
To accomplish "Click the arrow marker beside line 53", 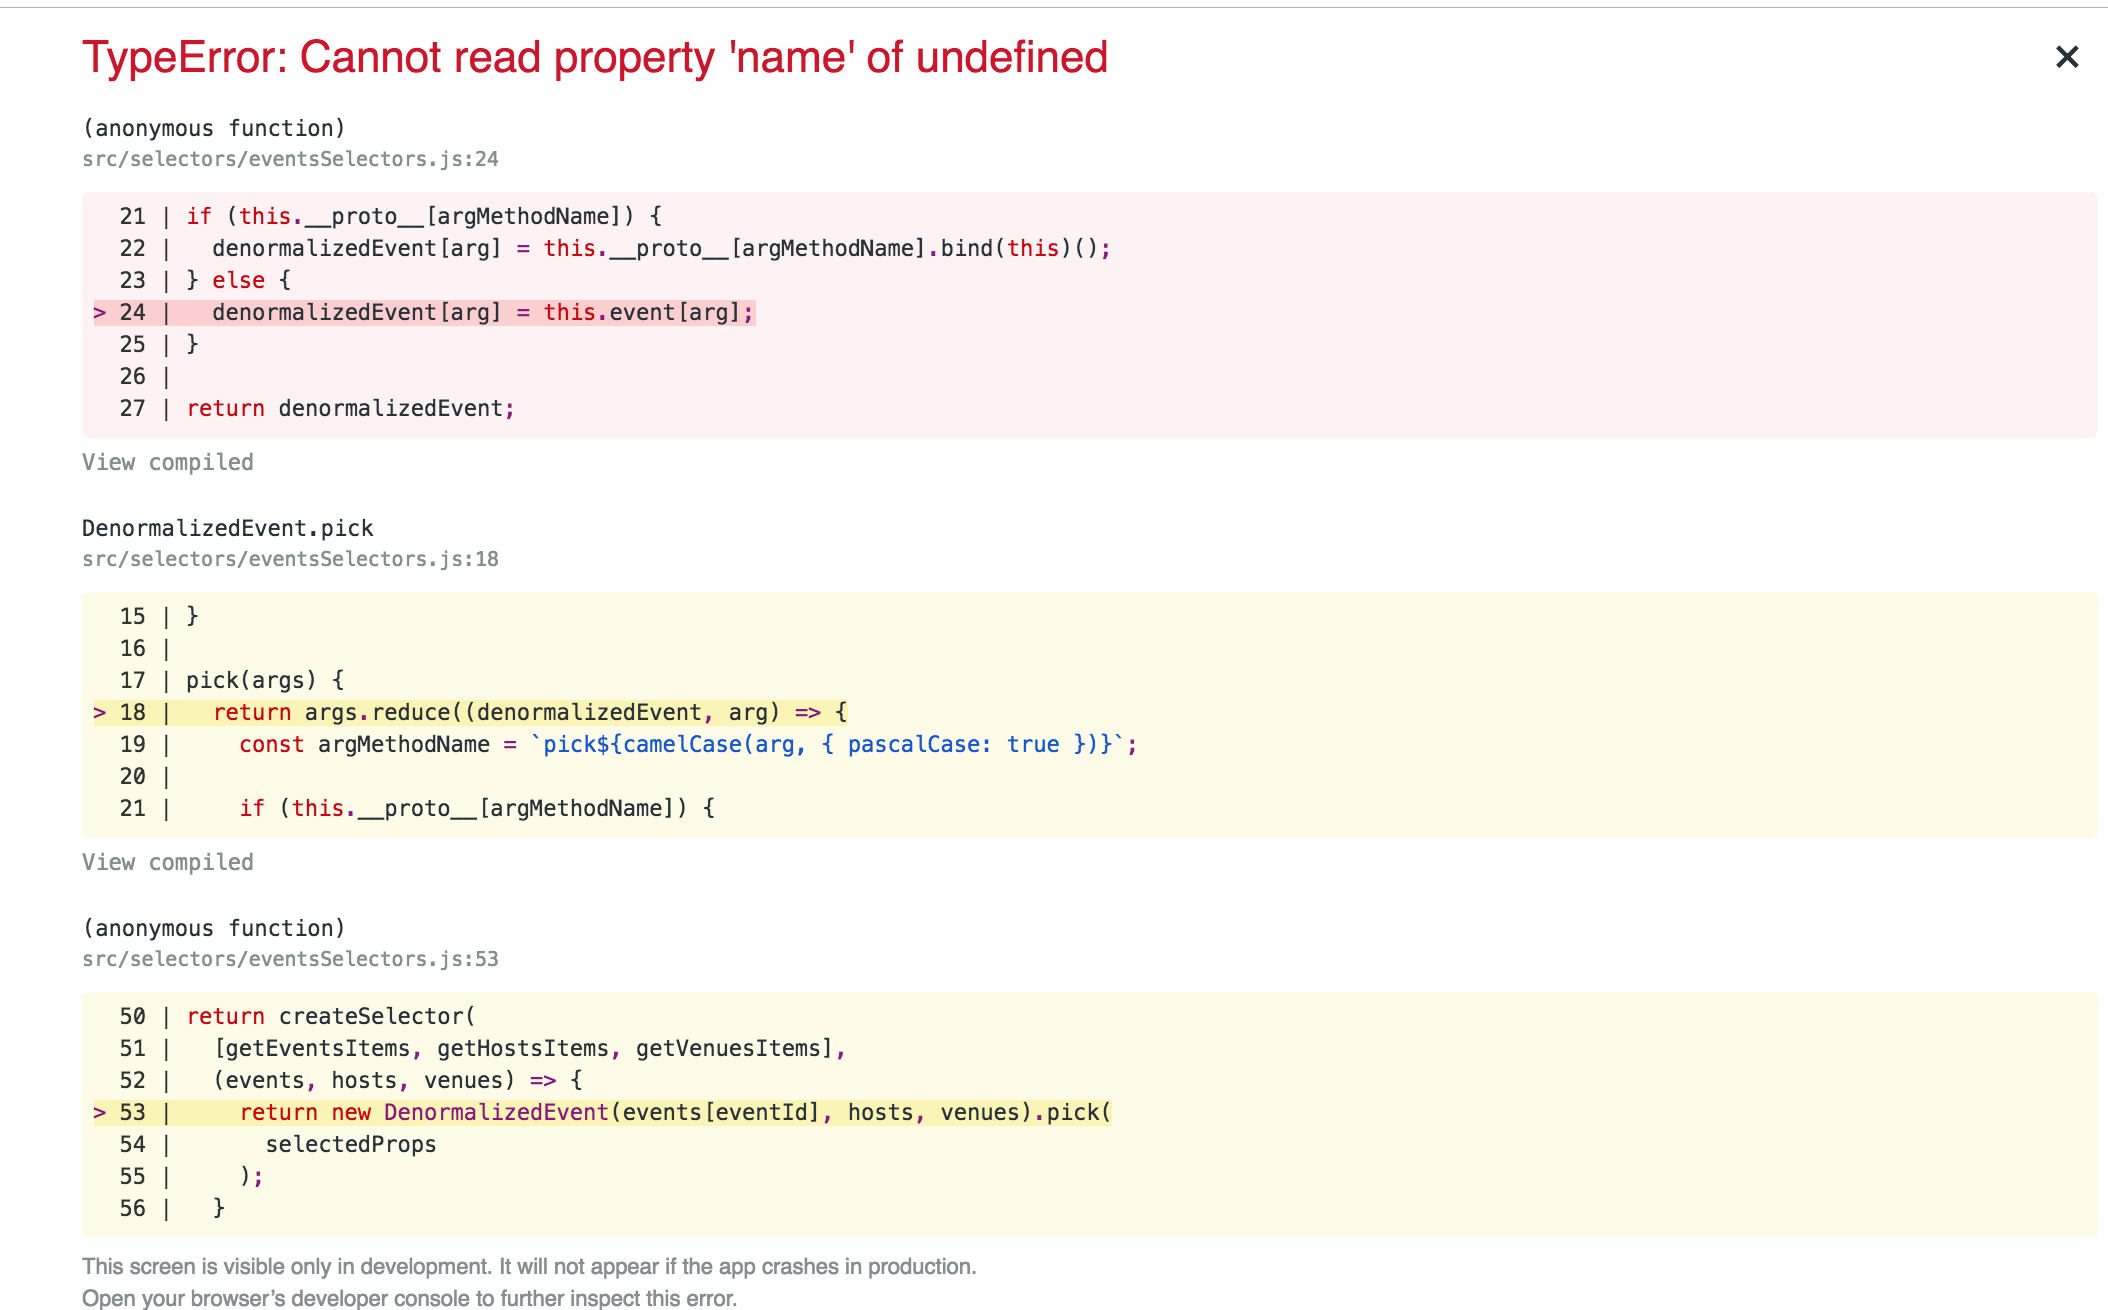I will tap(99, 1113).
